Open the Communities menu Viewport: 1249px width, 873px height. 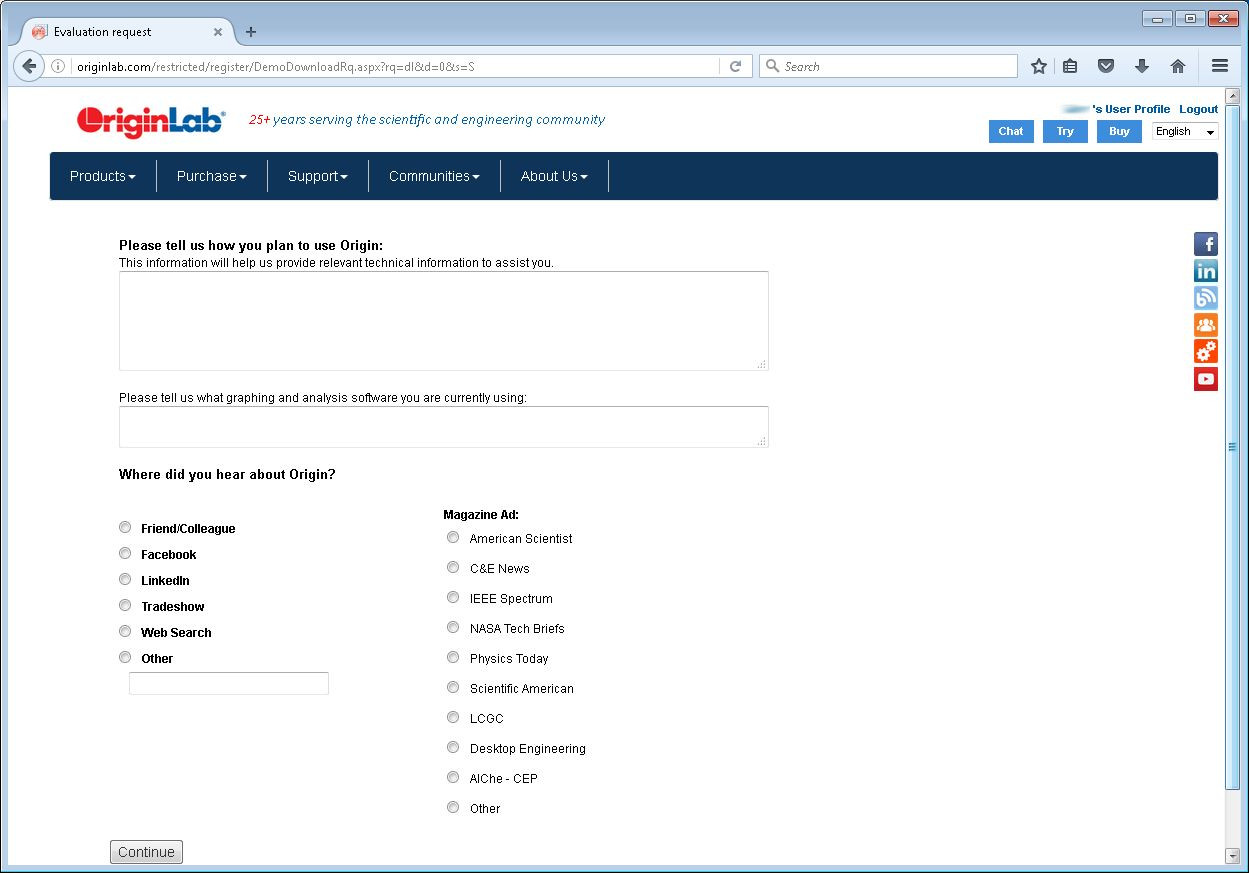[434, 176]
